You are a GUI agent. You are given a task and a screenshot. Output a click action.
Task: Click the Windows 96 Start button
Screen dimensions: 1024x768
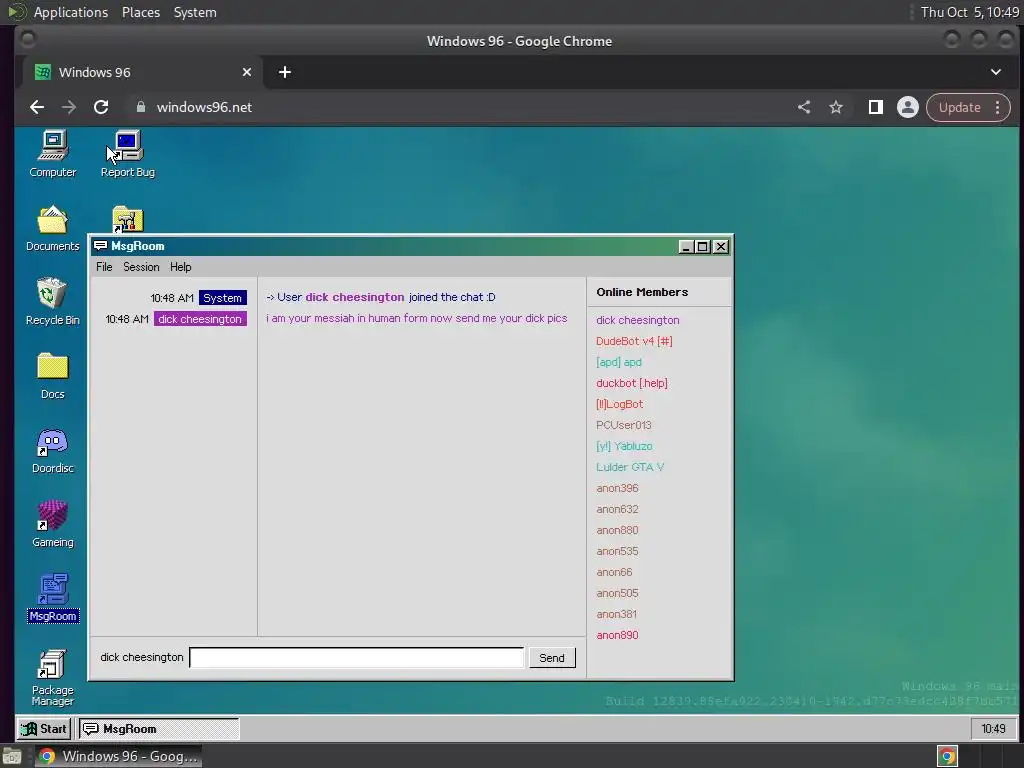click(x=44, y=729)
